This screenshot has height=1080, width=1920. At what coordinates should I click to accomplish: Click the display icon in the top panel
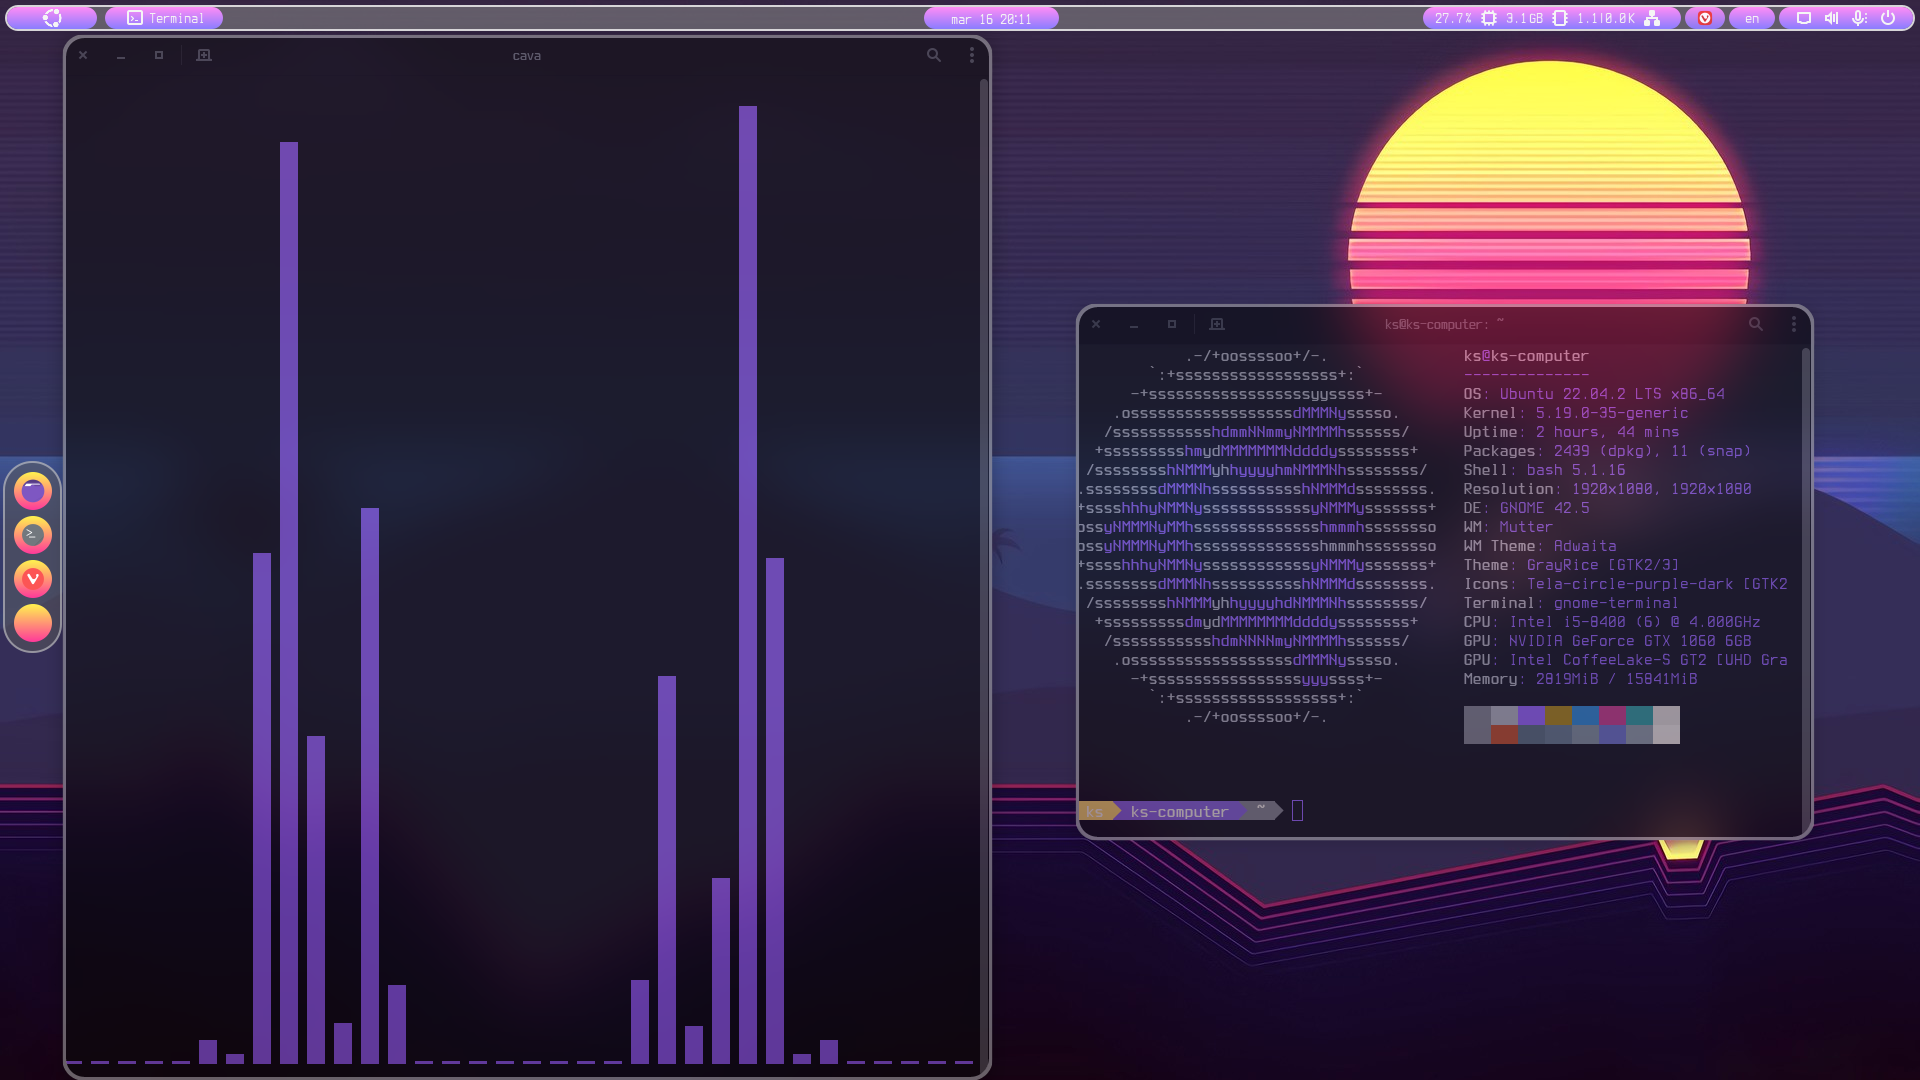(x=1803, y=17)
